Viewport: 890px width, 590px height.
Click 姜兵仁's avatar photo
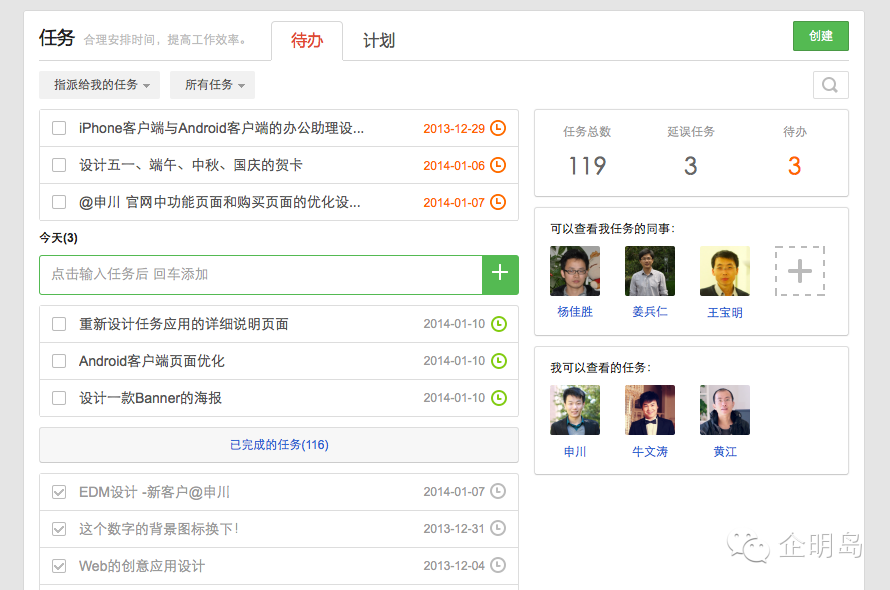650,271
